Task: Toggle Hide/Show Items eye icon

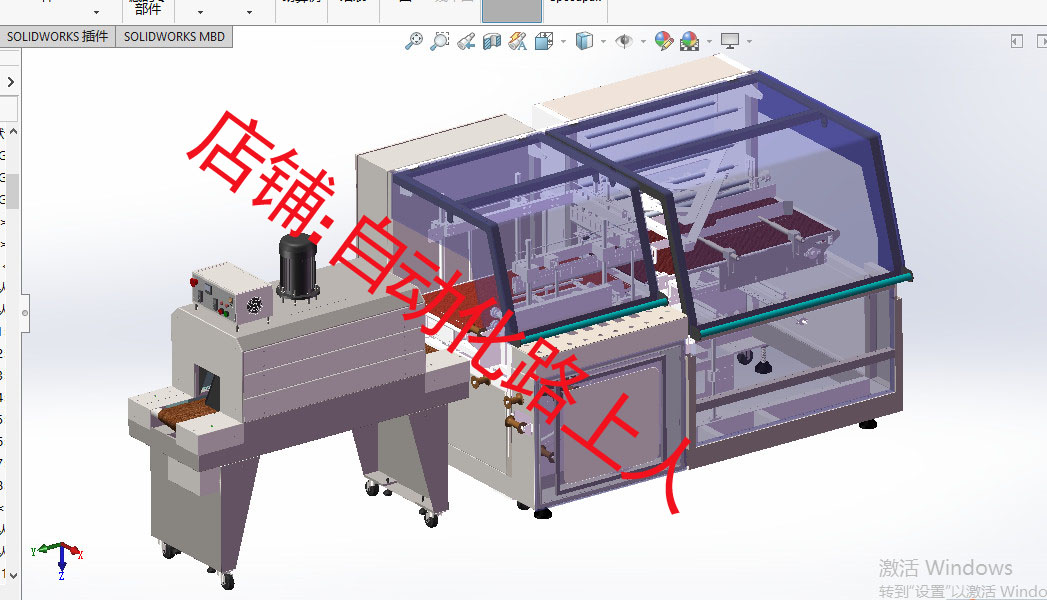Action: (624, 41)
